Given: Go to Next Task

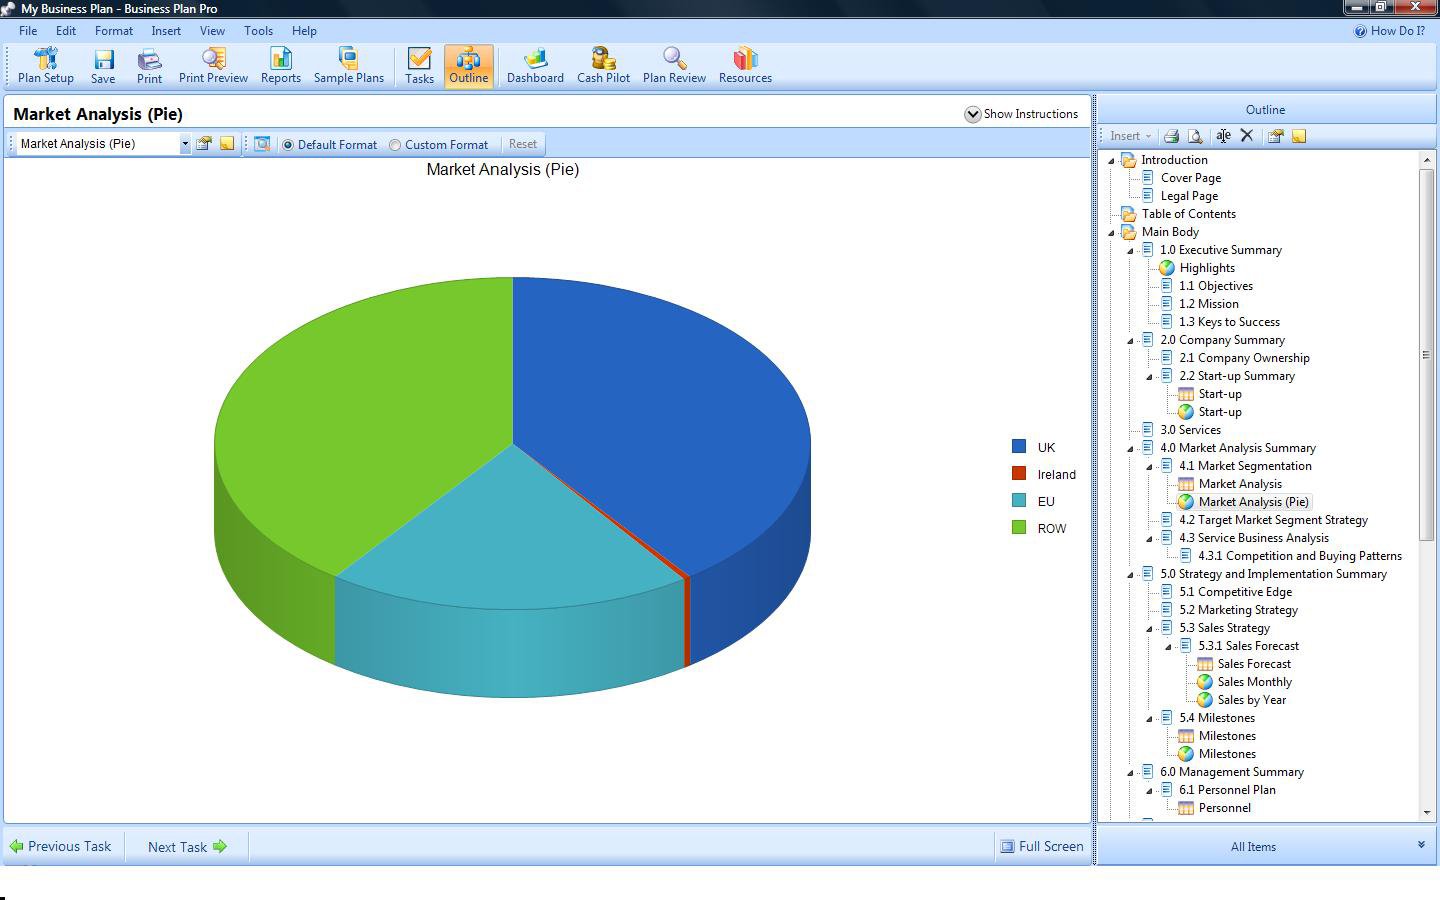Looking at the screenshot, I should [187, 847].
